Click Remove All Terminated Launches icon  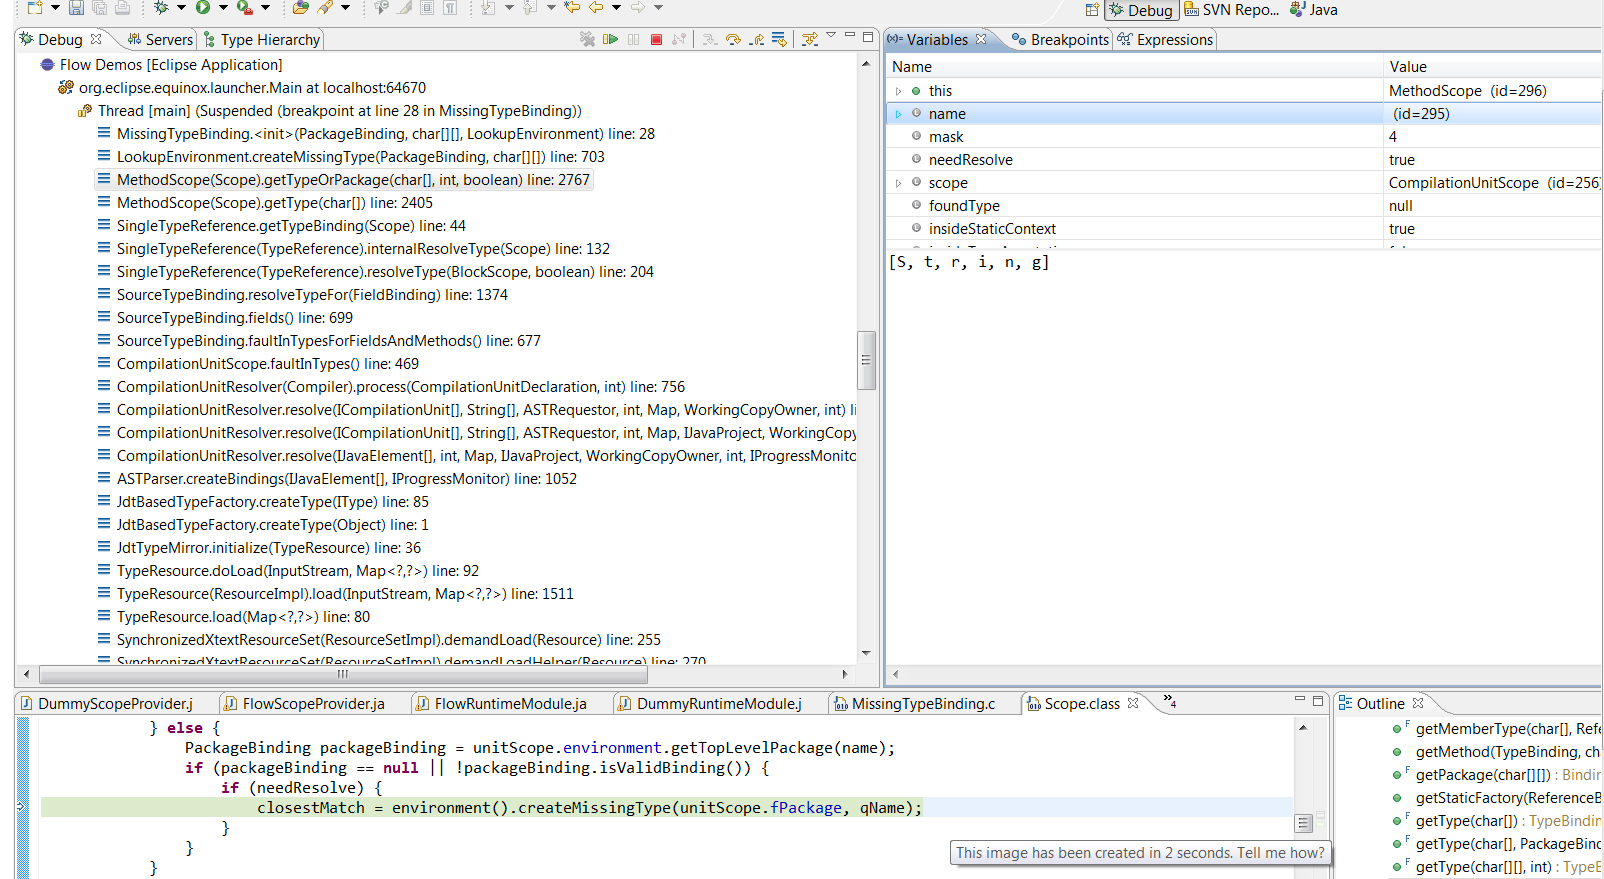[587, 39]
